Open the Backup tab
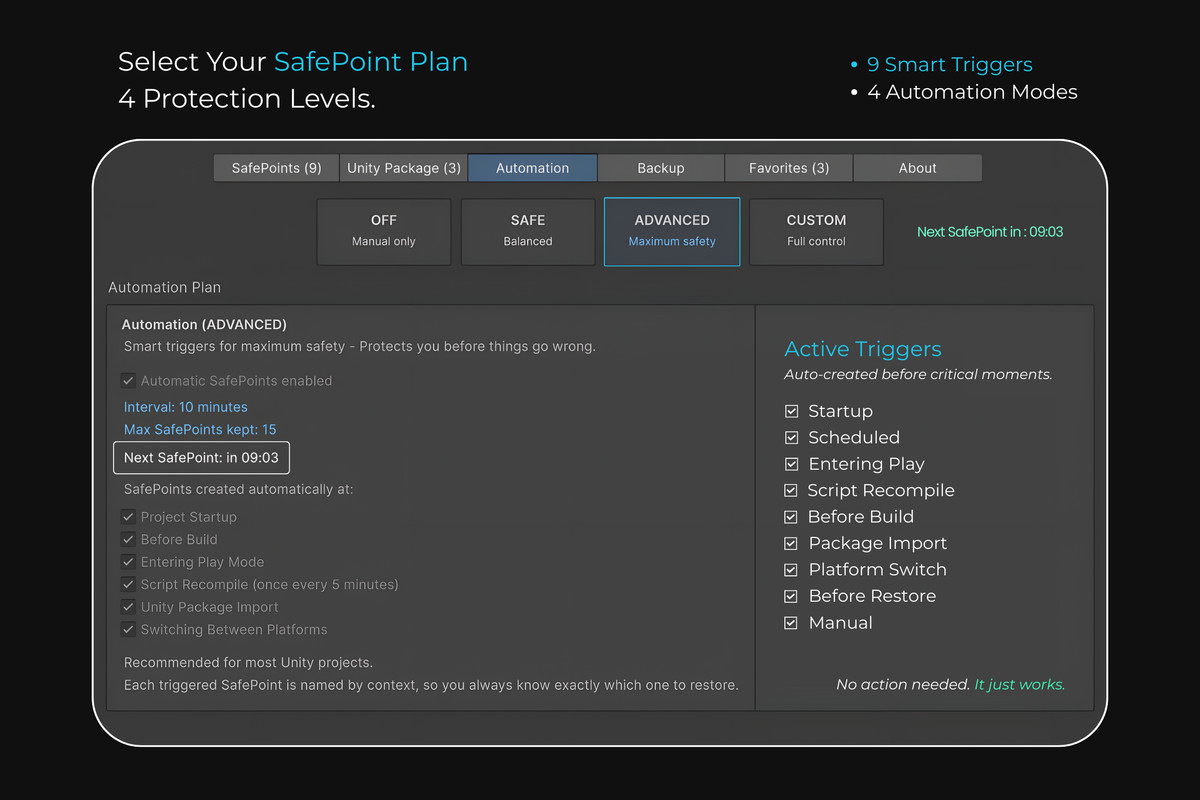Image resolution: width=1200 pixels, height=800 pixels. (x=661, y=168)
